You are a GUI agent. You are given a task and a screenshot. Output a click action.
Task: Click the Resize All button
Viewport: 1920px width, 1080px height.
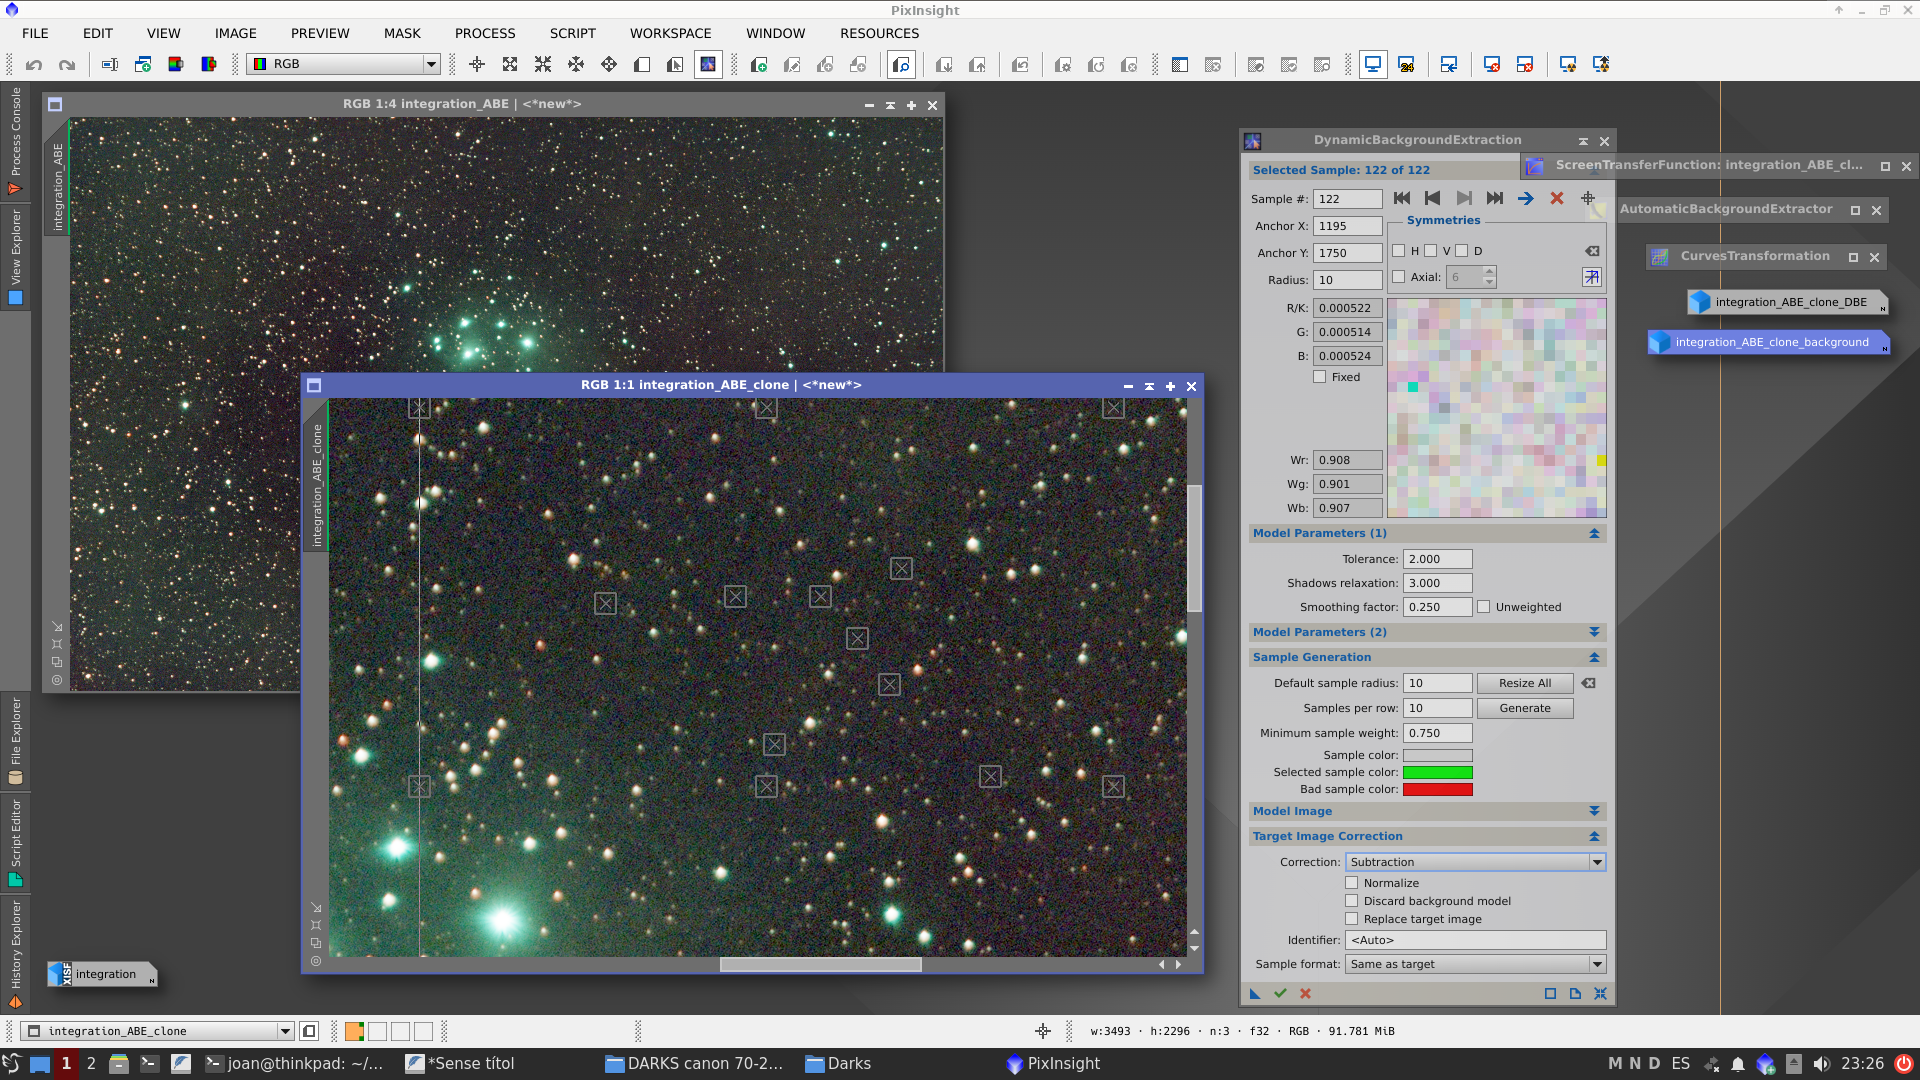1524,683
